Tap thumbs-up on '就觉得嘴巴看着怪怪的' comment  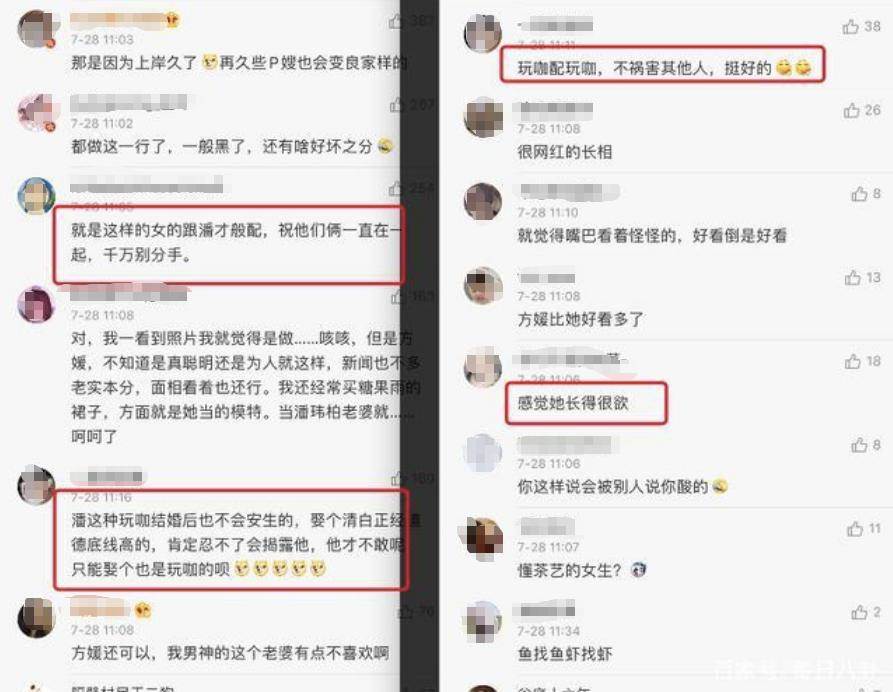[859, 194]
